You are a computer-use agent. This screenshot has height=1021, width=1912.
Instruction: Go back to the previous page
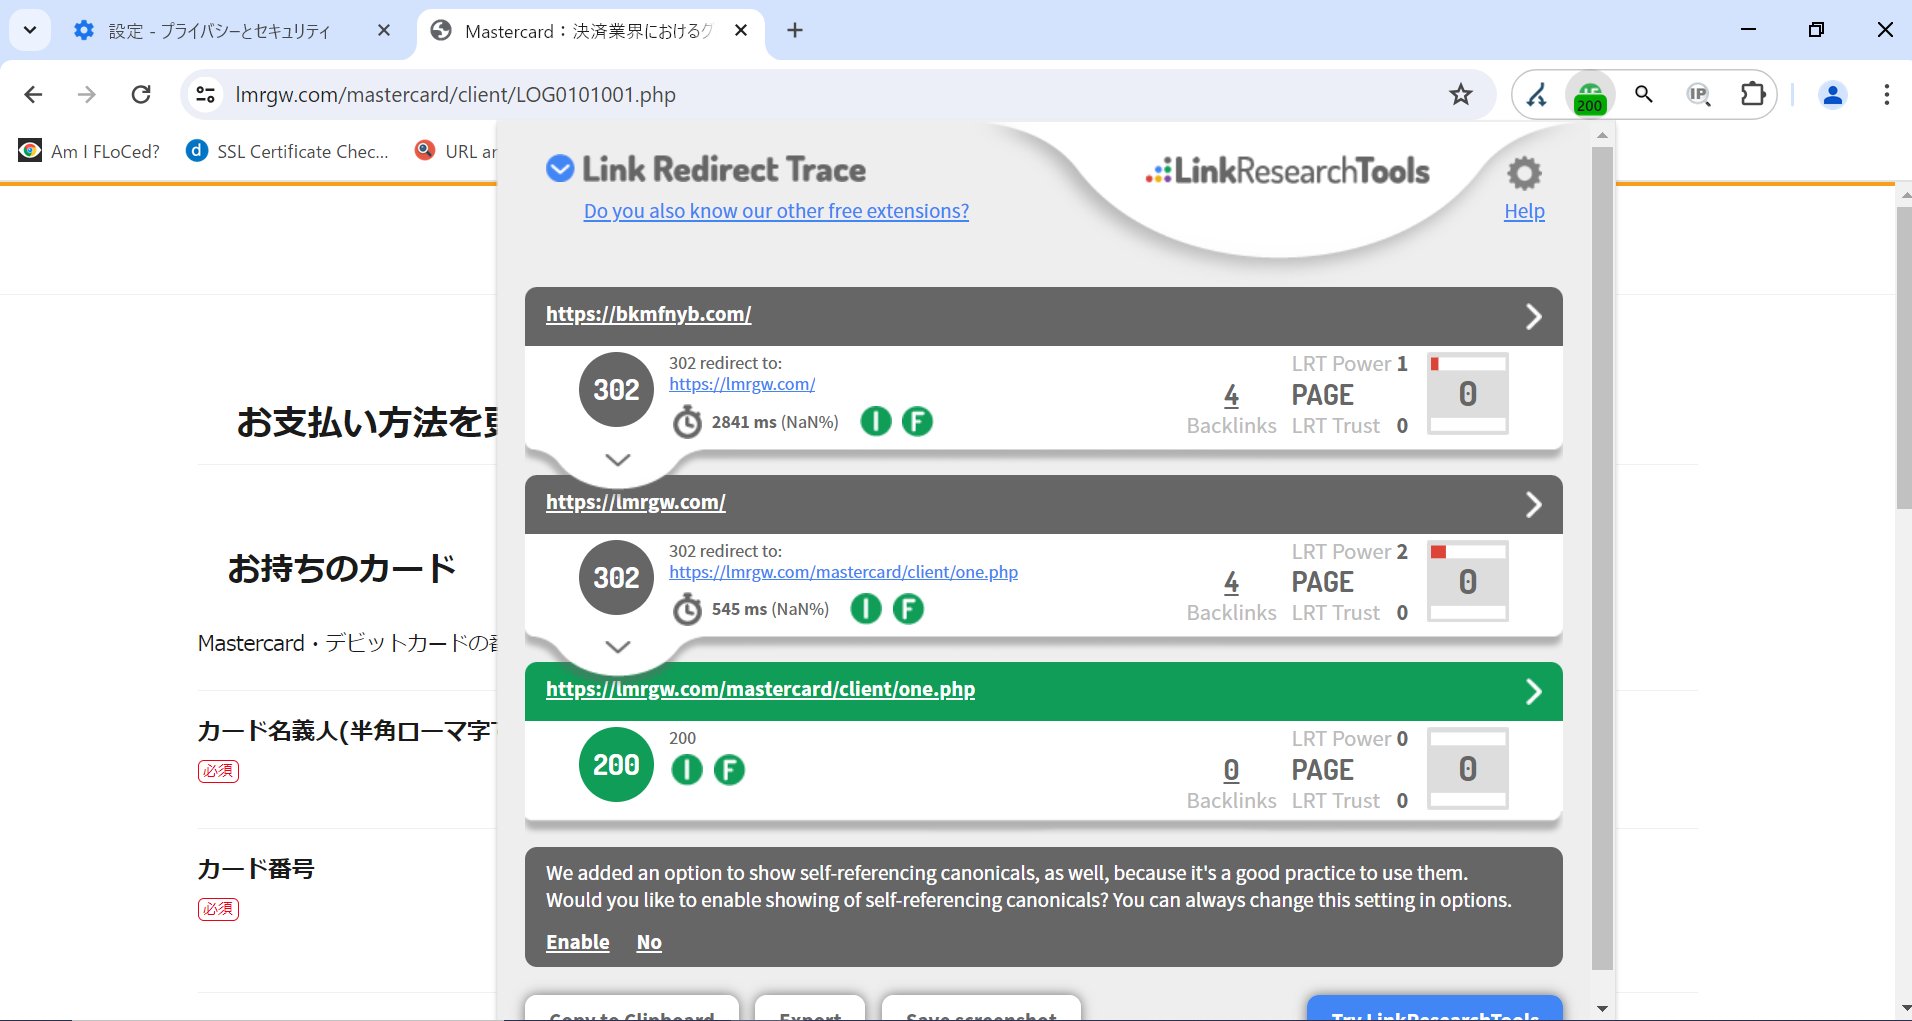click(33, 95)
